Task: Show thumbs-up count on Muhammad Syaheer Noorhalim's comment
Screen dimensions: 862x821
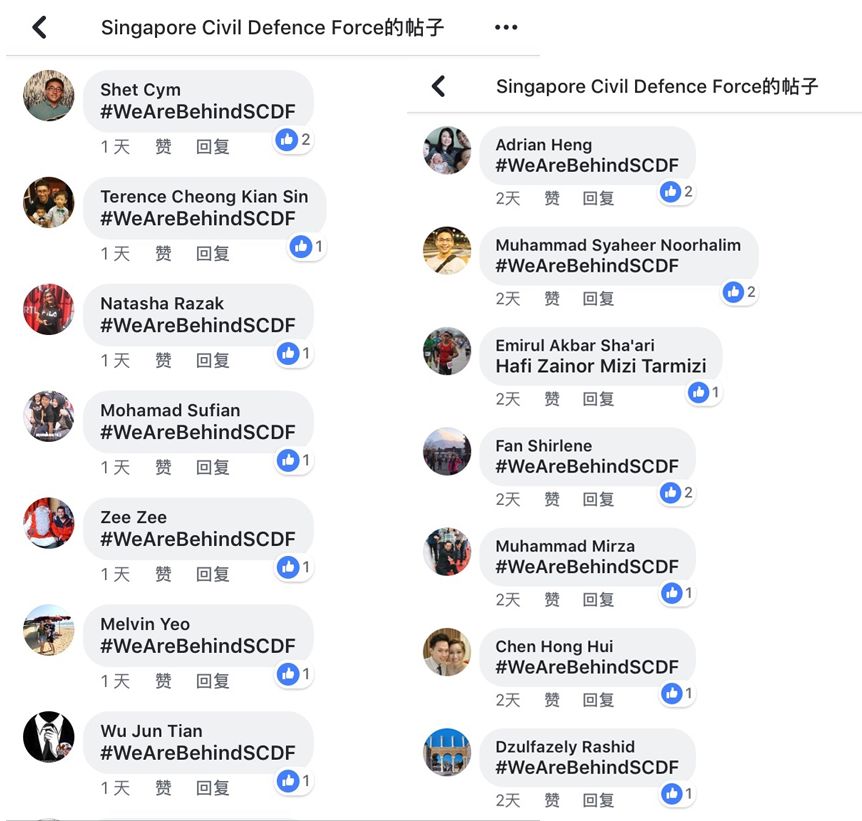Action: (x=740, y=292)
